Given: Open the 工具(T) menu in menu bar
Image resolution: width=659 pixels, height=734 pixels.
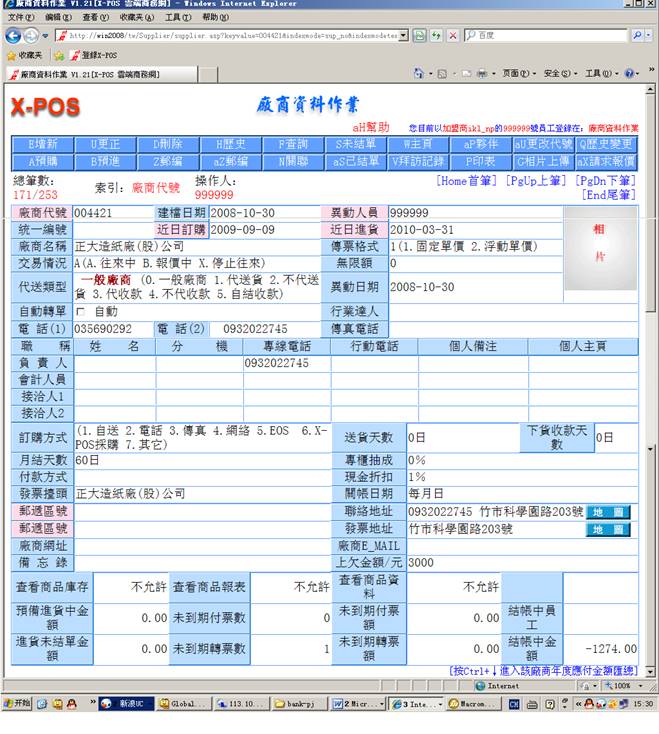Looking at the screenshot, I should coord(177,18).
